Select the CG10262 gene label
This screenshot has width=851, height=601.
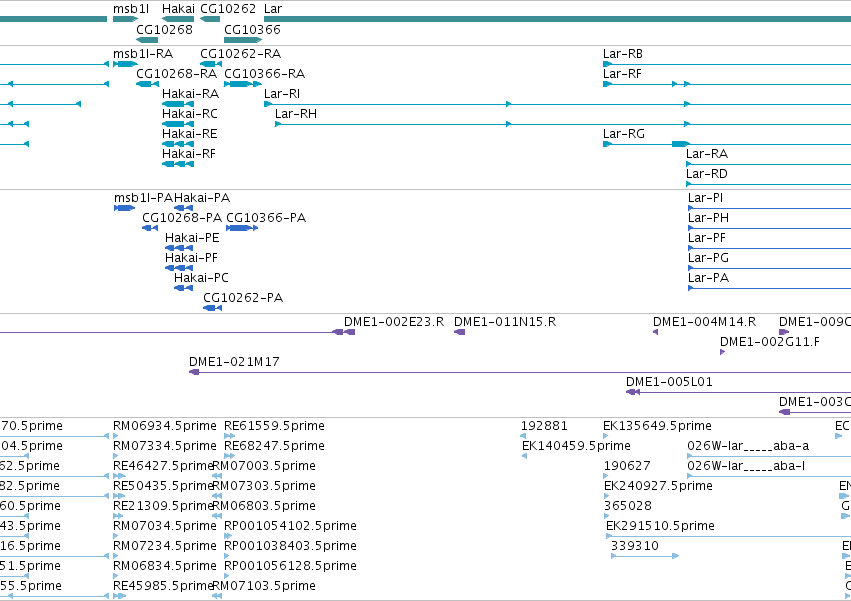click(228, 9)
